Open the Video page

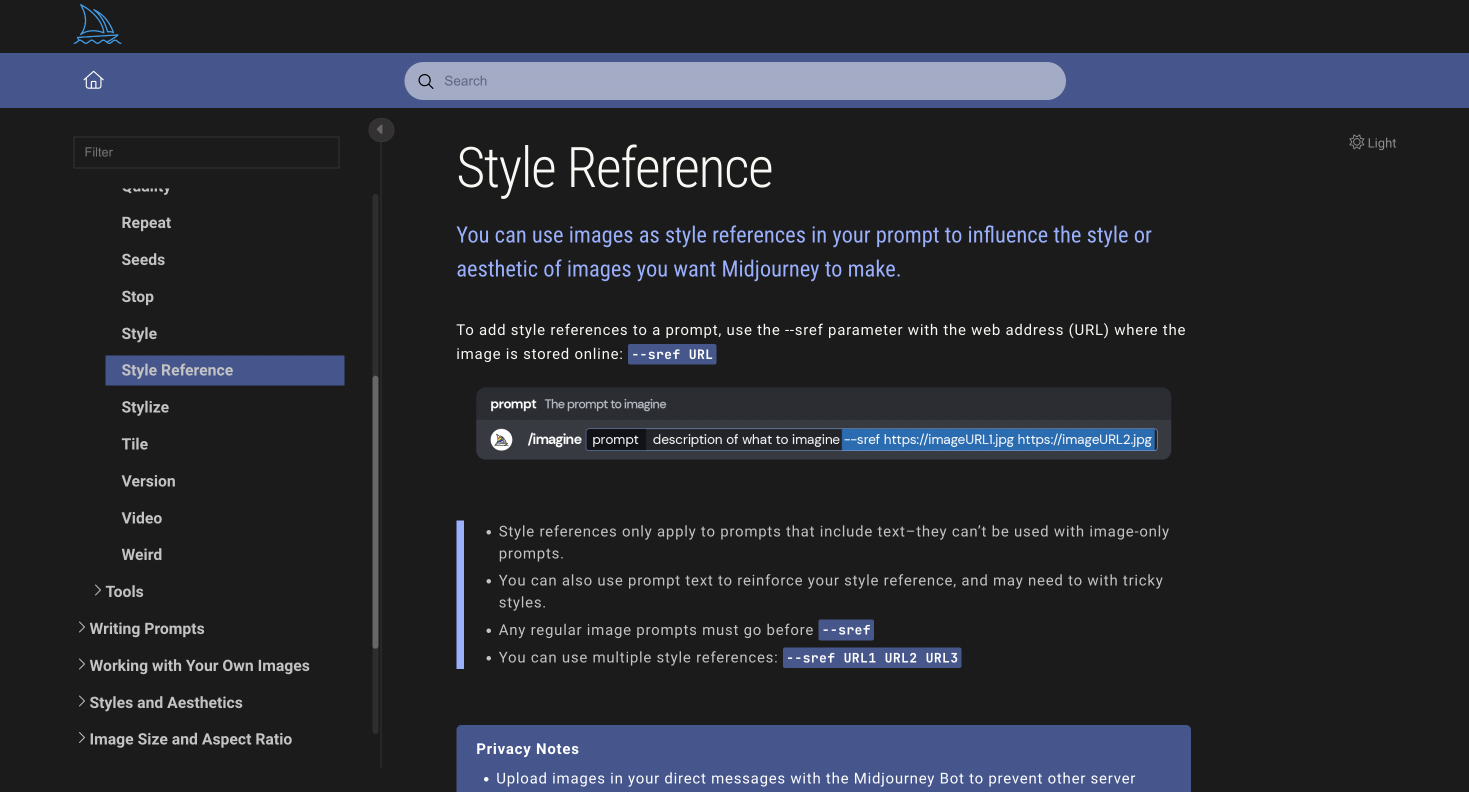(141, 518)
